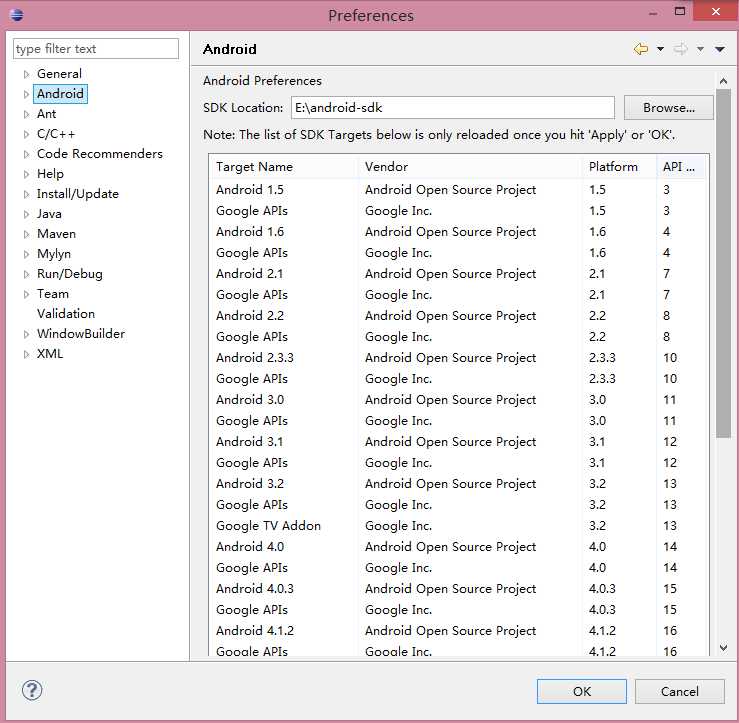
Task: Expand the Run/Debug tree node
Action: pos(26,274)
